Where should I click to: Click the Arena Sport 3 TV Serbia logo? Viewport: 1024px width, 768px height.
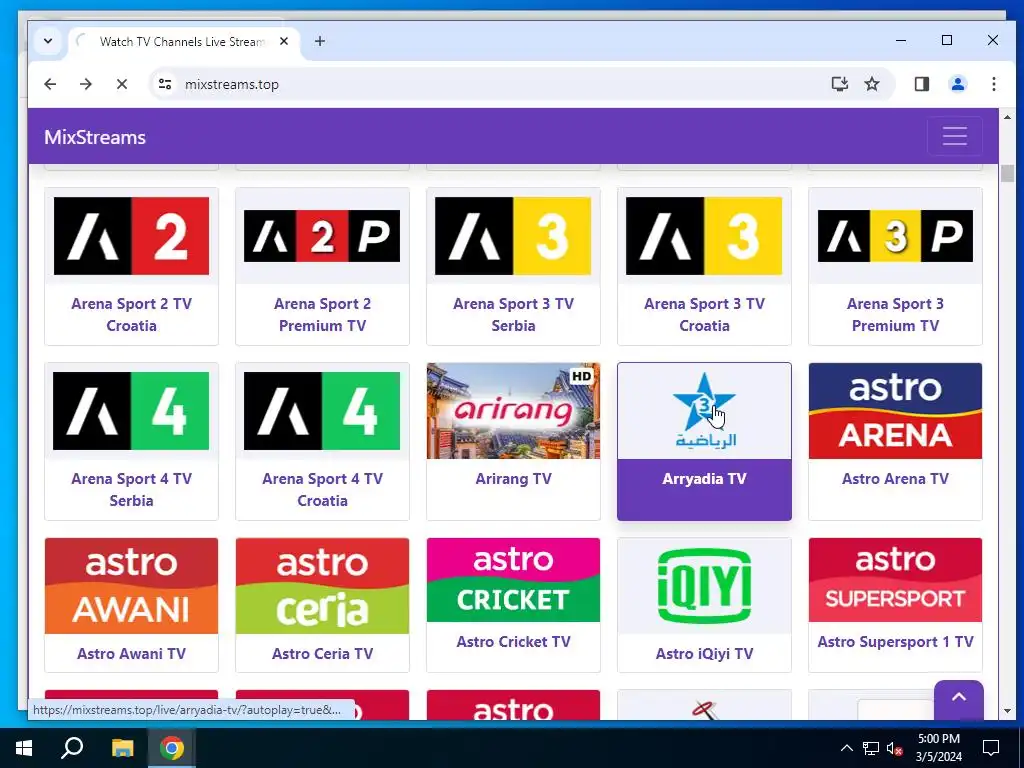pos(513,236)
